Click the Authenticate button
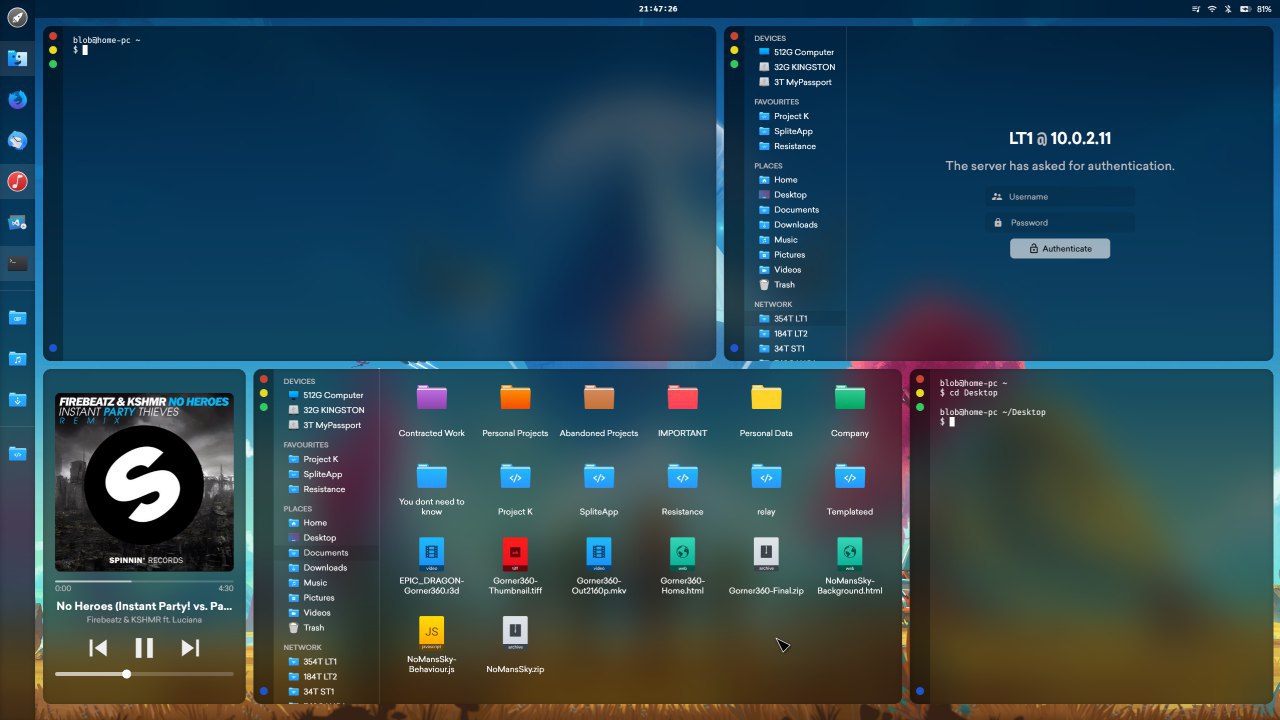The width and height of the screenshot is (1280, 720). click(1060, 248)
